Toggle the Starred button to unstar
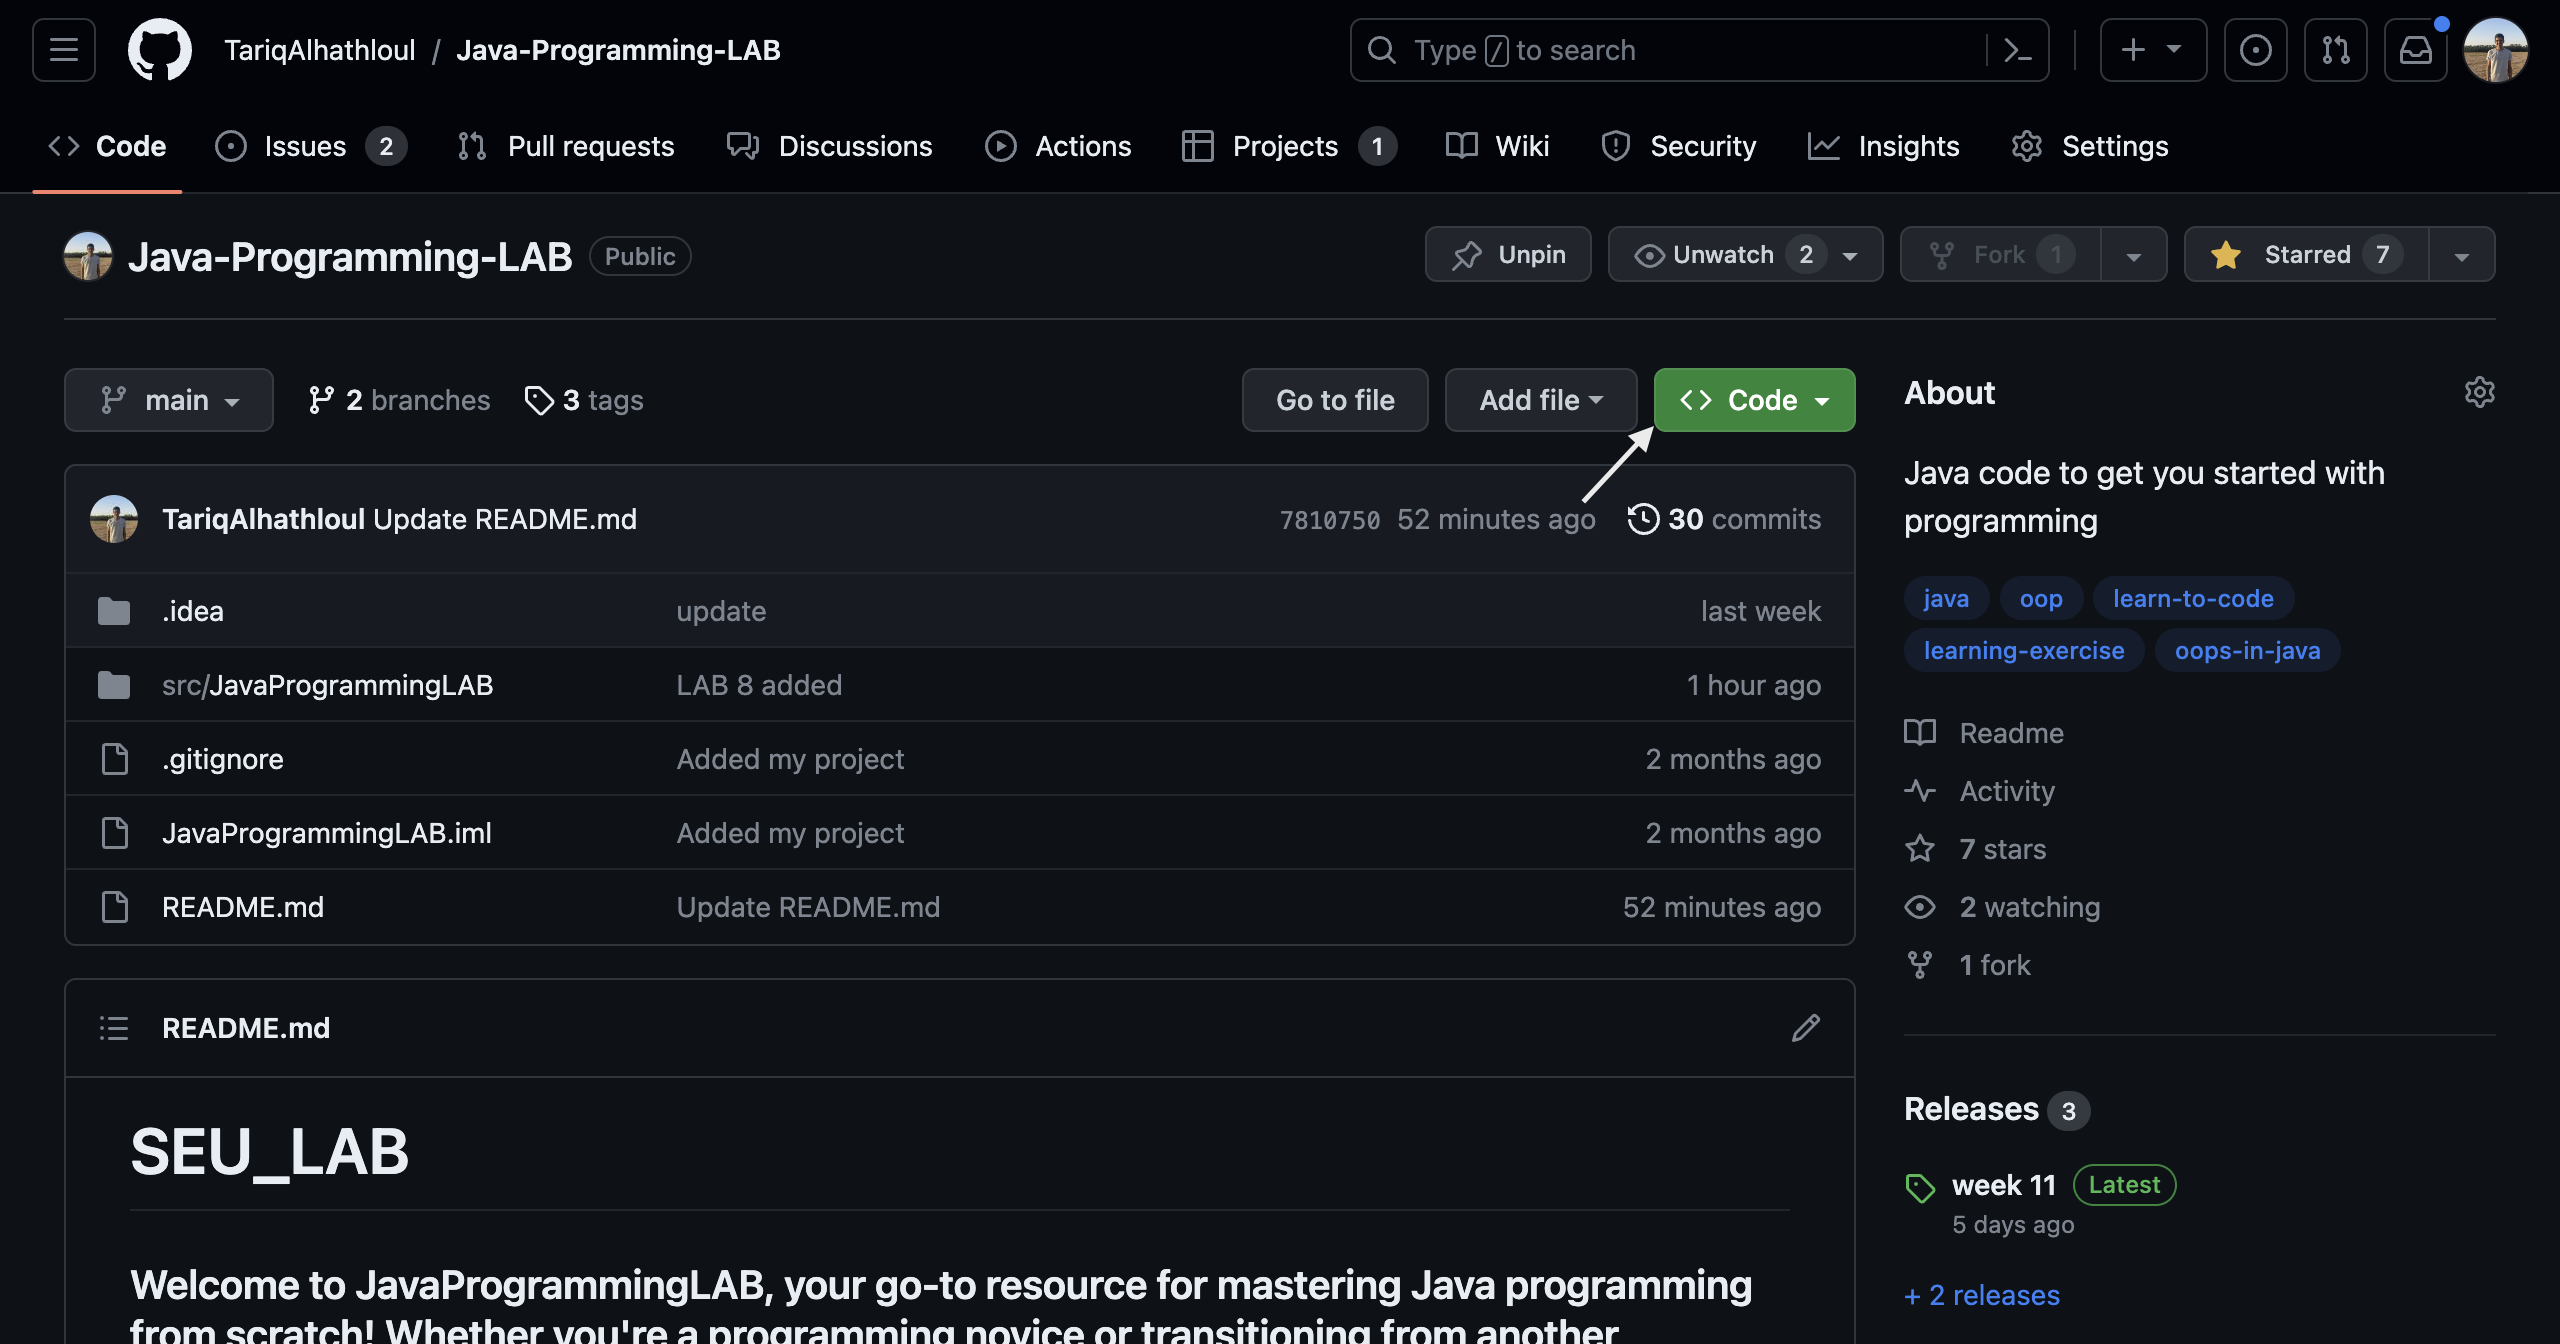 click(2306, 255)
